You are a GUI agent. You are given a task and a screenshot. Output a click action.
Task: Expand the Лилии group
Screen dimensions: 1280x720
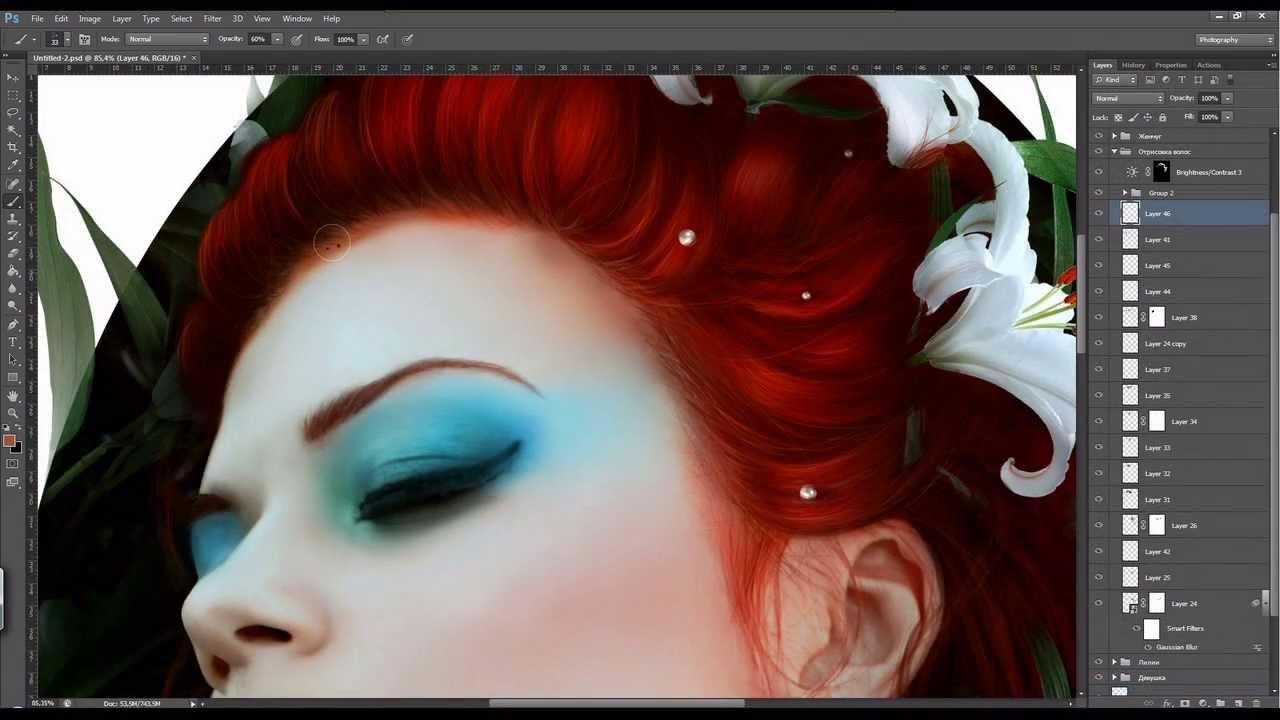[1114, 662]
